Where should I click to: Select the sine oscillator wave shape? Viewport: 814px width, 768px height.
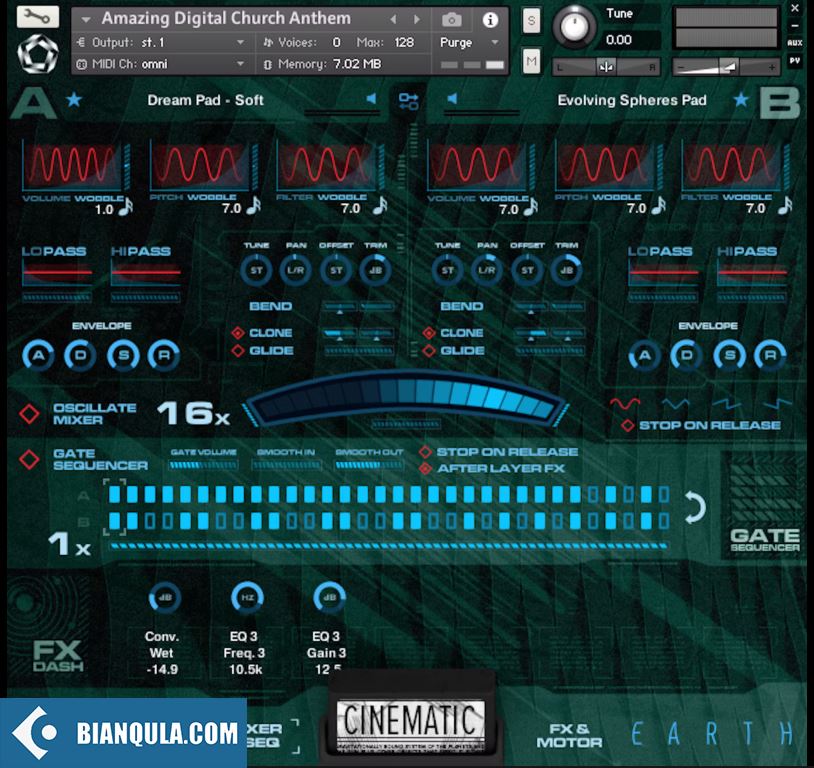click(x=625, y=403)
